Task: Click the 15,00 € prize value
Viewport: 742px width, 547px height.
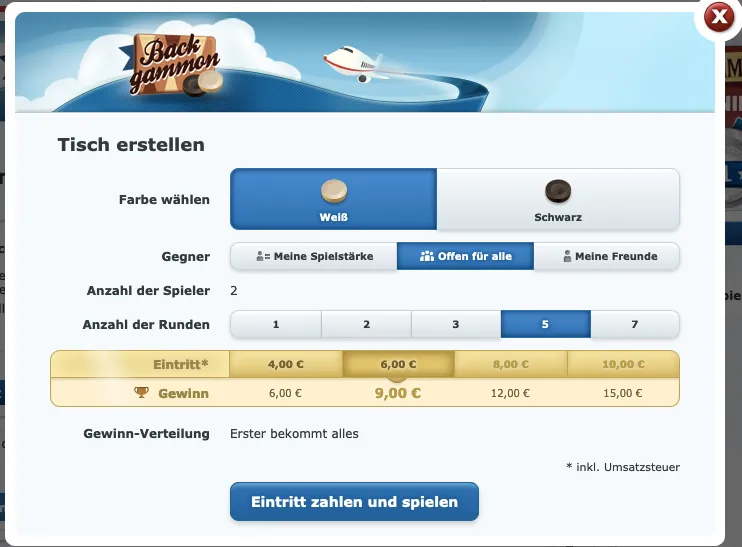Action: (623, 393)
